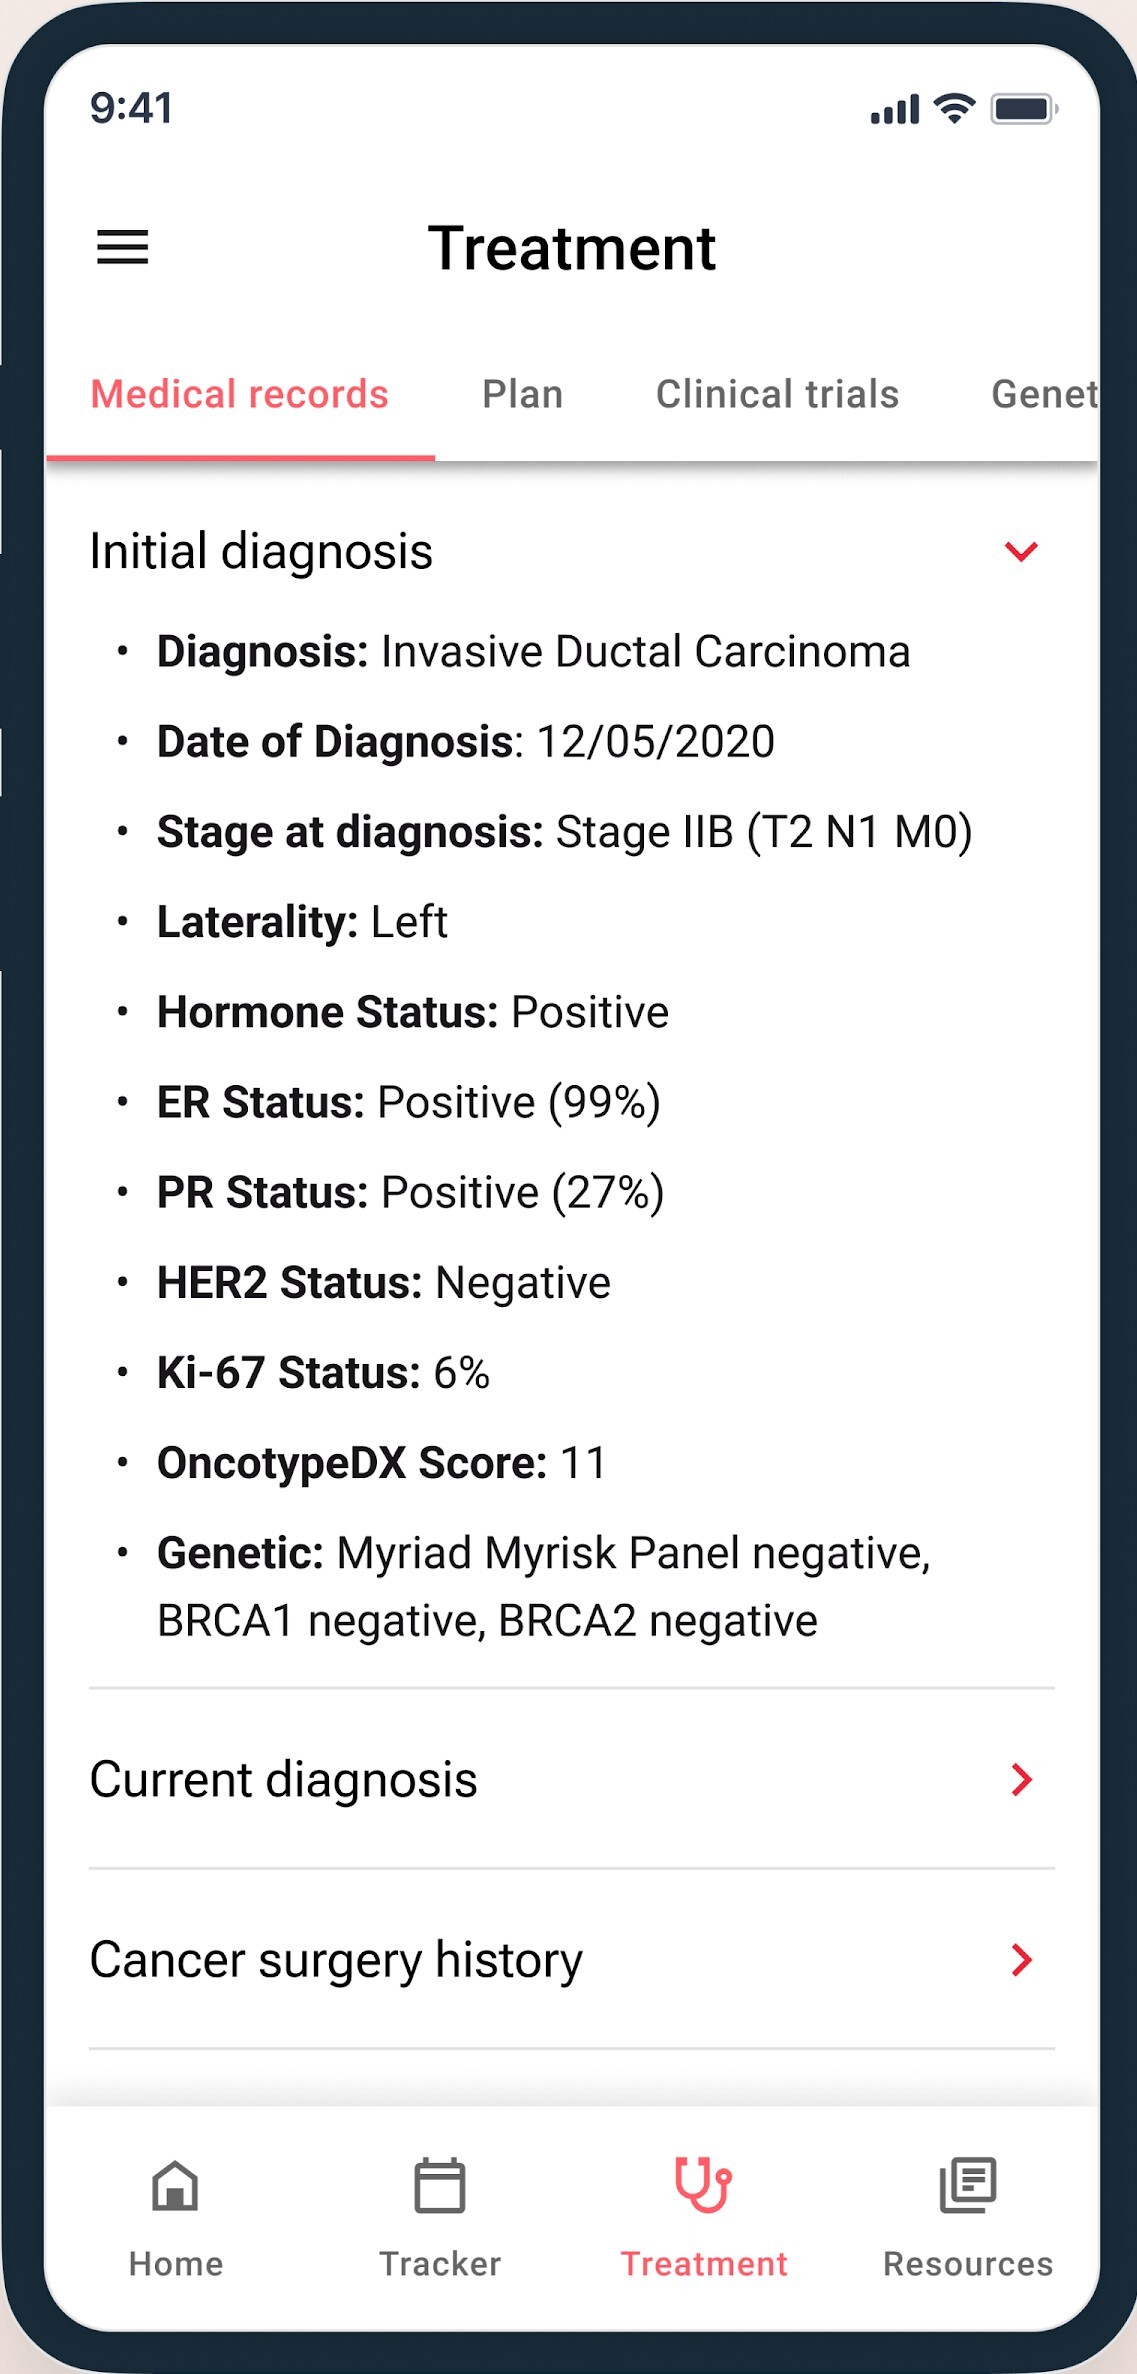Viewport: 1137px width, 2374px height.
Task: Tap the Tracker navigation label
Action: click(440, 2264)
